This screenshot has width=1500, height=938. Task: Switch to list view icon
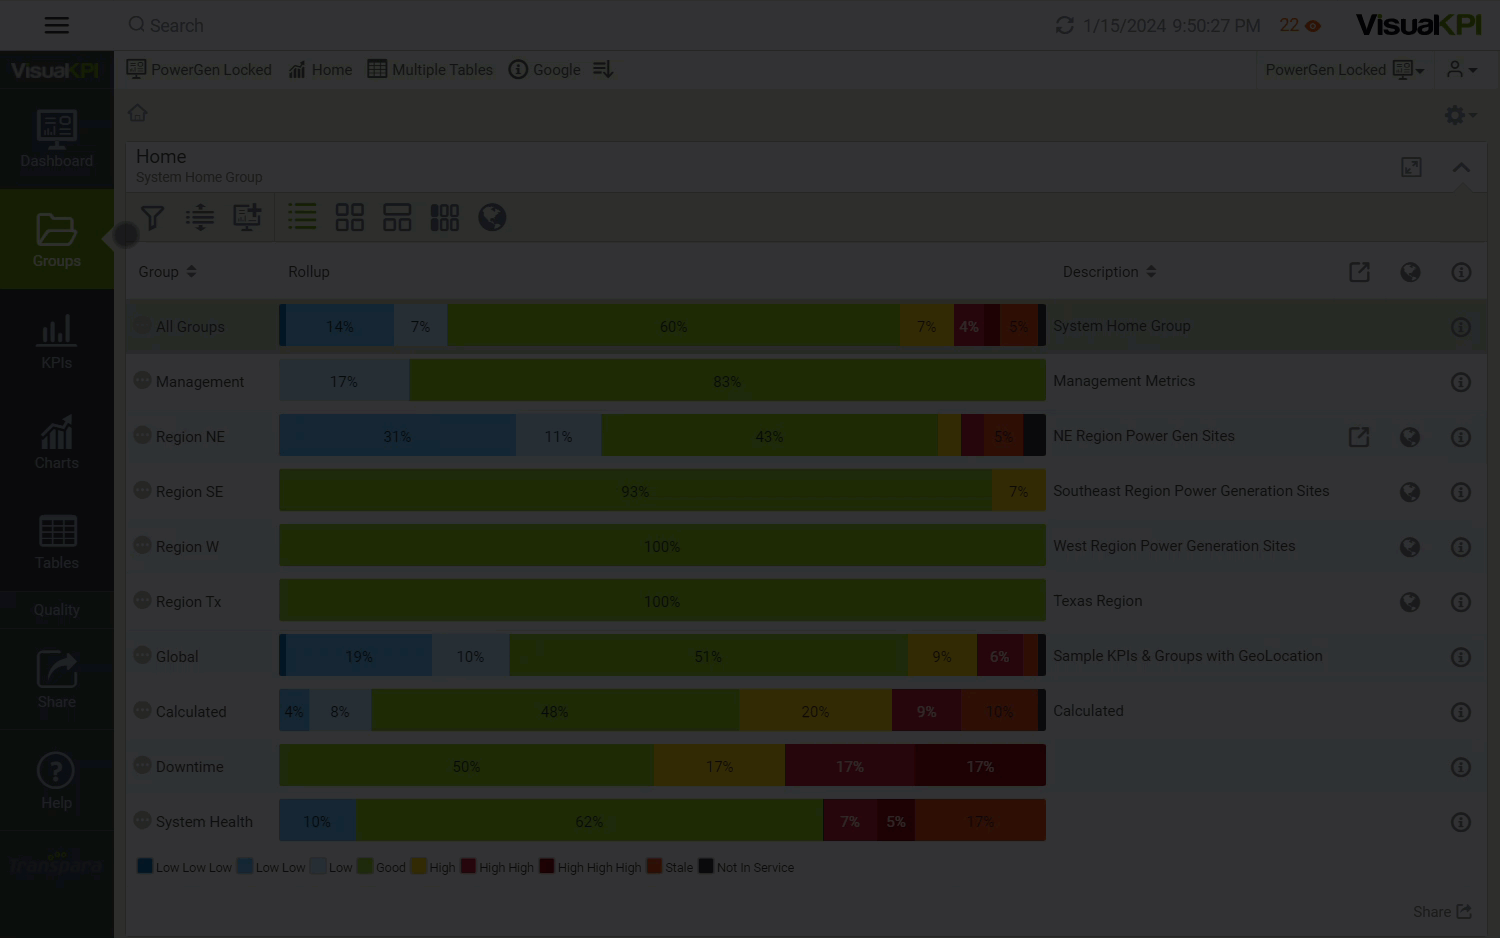[301, 217]
